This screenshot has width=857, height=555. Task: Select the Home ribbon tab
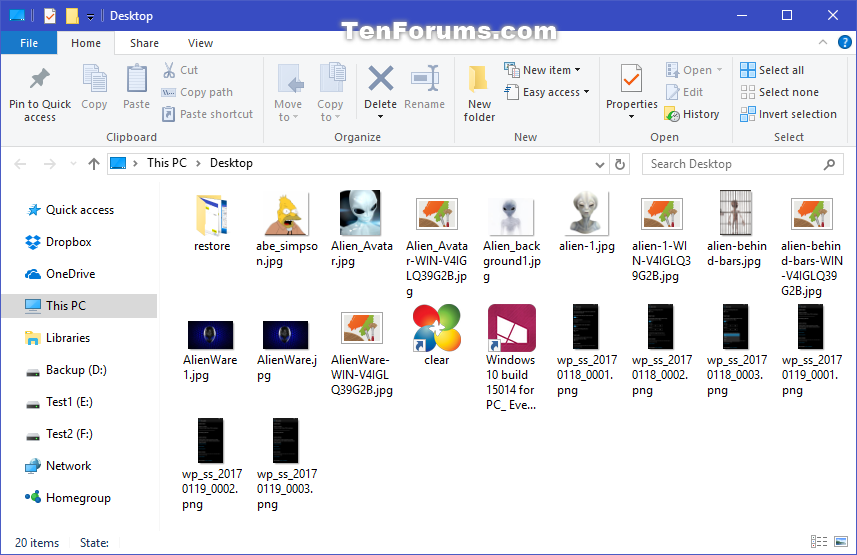pyautogui.click(x=86, y=43)
